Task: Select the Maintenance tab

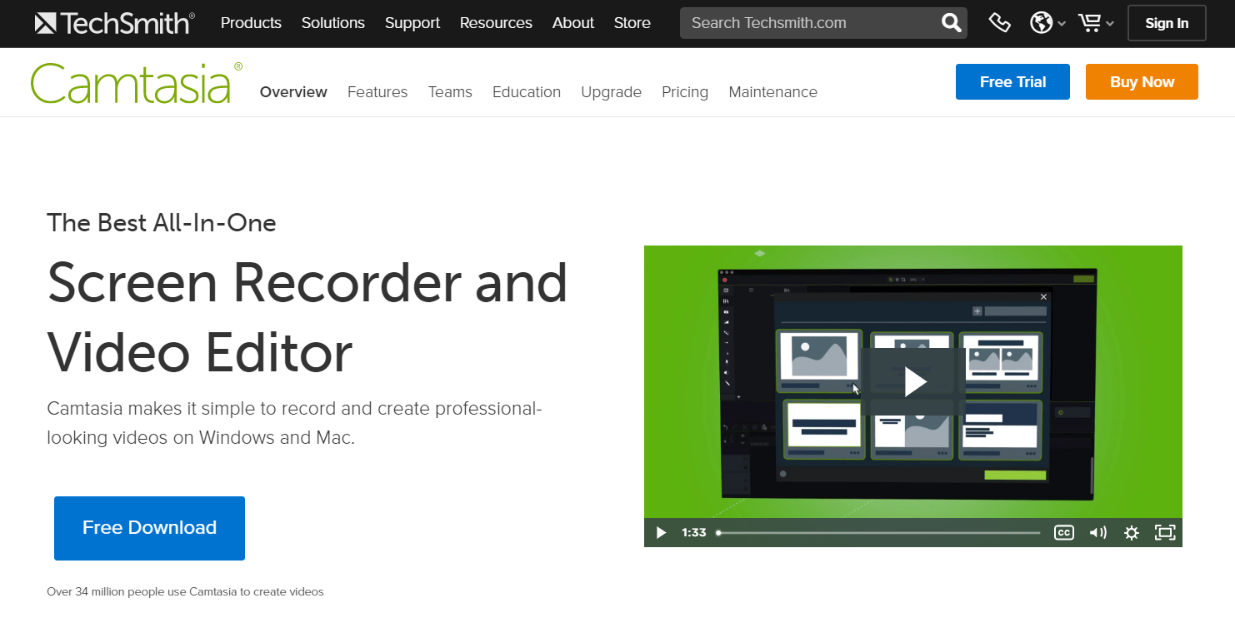Action: click(x=773, y=92)
